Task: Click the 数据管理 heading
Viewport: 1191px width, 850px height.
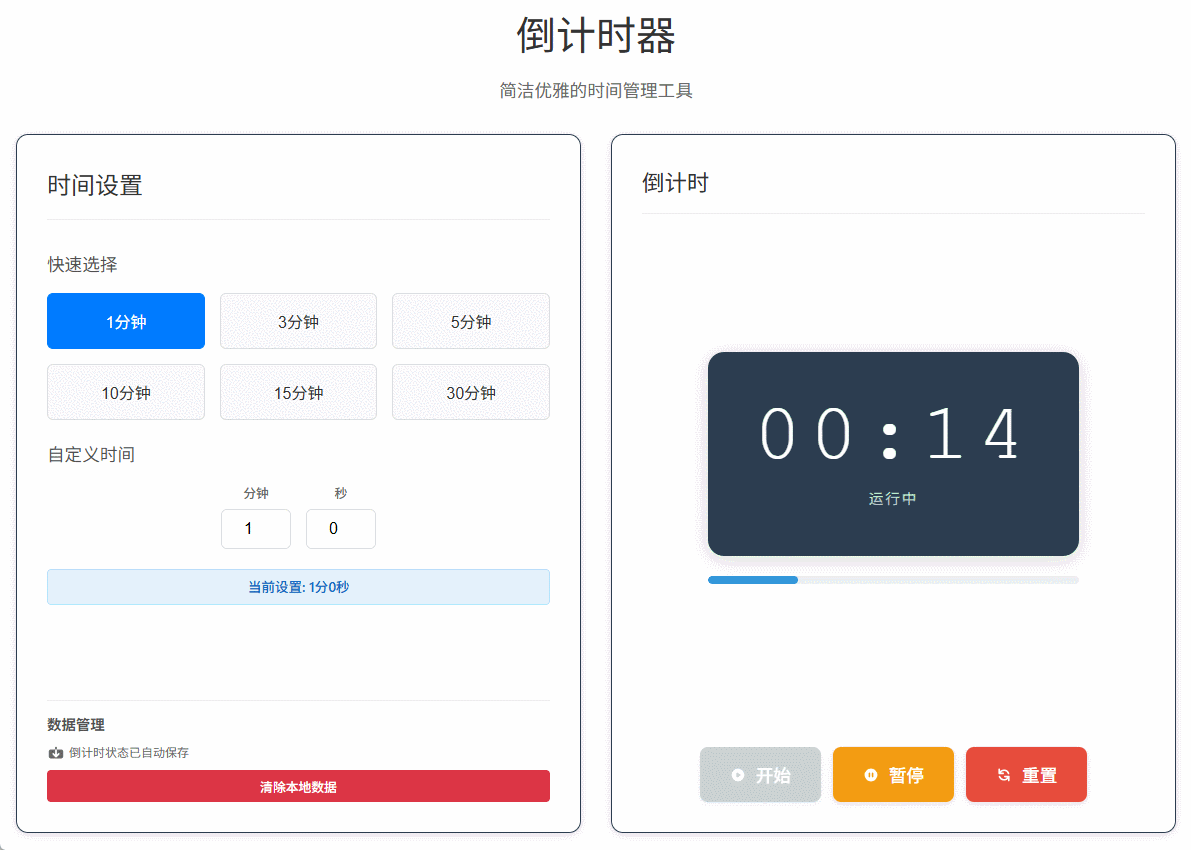Action: (x=76, y=725)
